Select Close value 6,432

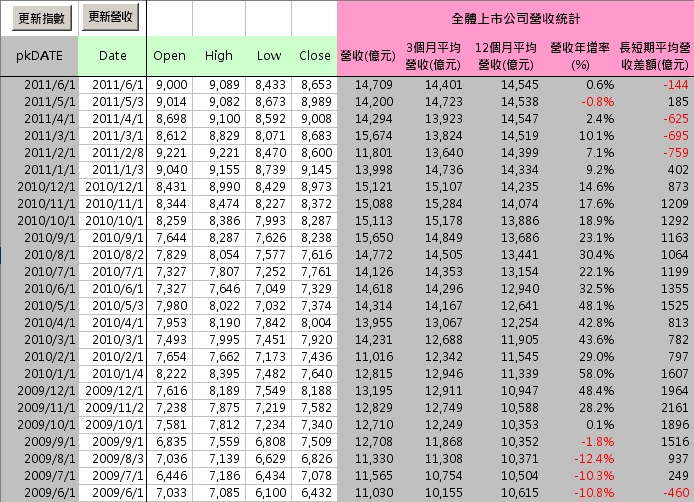(315, 493)
